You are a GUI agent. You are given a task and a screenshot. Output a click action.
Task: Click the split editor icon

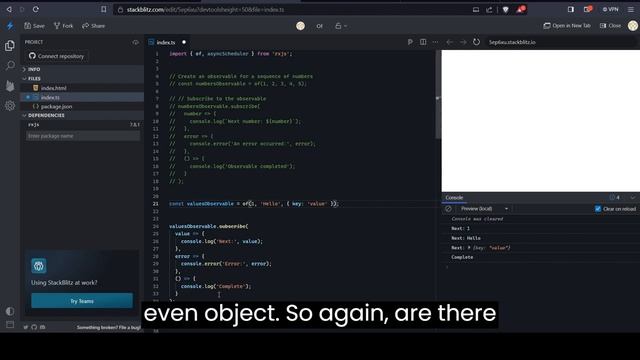(x=423, y=42)
